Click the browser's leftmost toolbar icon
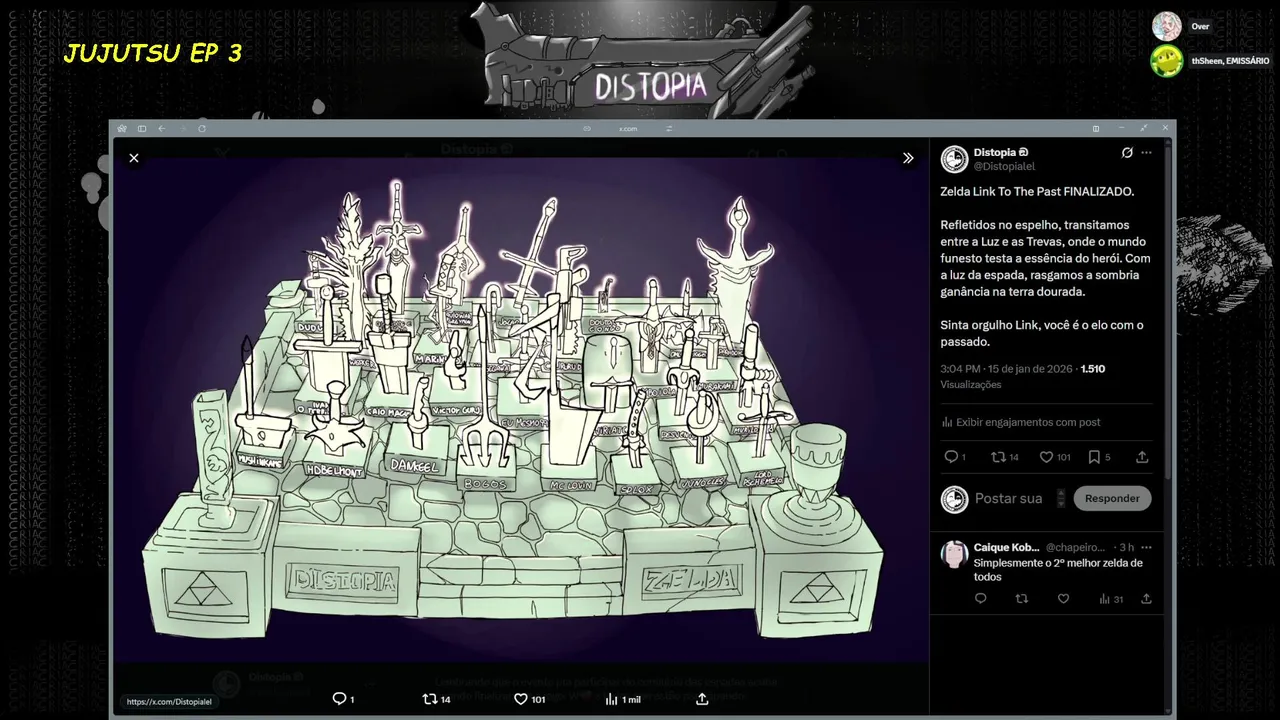Image resolution: width=1280 pixels, height=720 pixels. click(122, 128)
